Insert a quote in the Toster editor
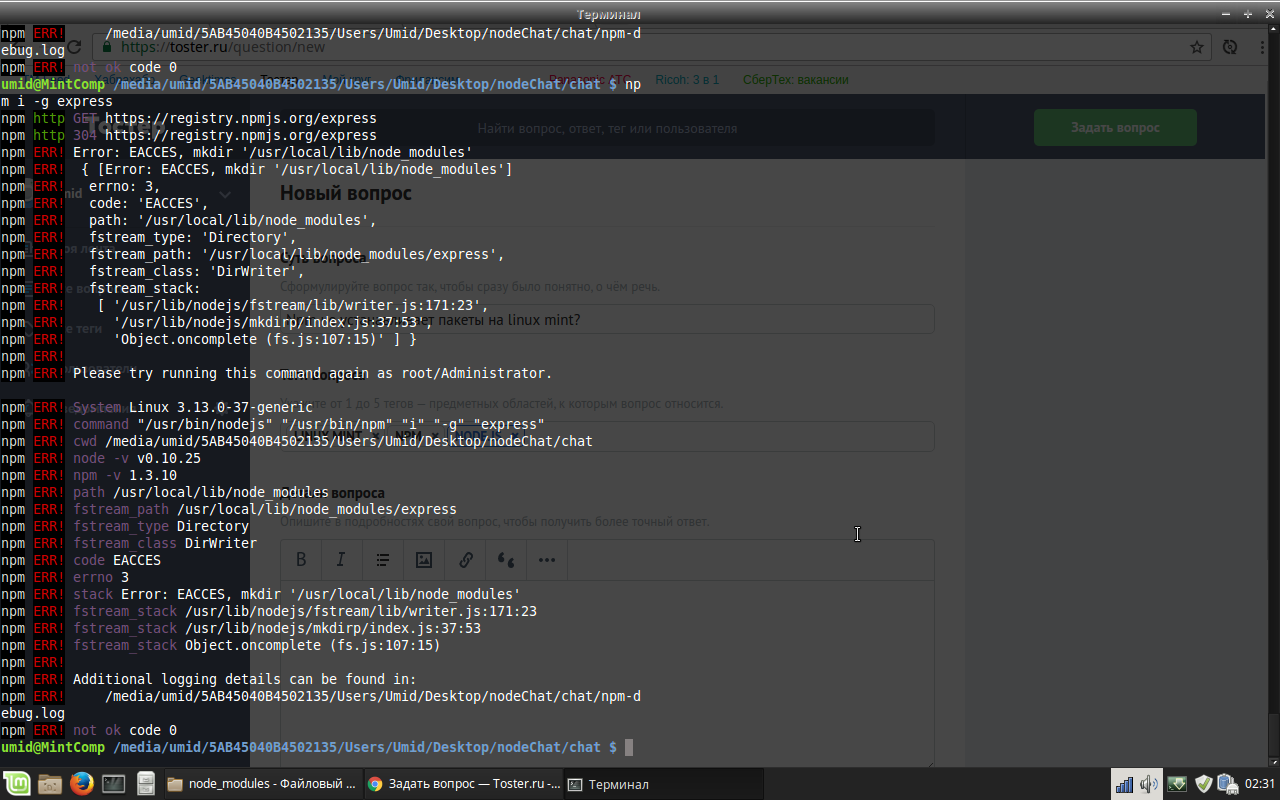Screen dimensions: 1280x800 [x=507, y=560]
